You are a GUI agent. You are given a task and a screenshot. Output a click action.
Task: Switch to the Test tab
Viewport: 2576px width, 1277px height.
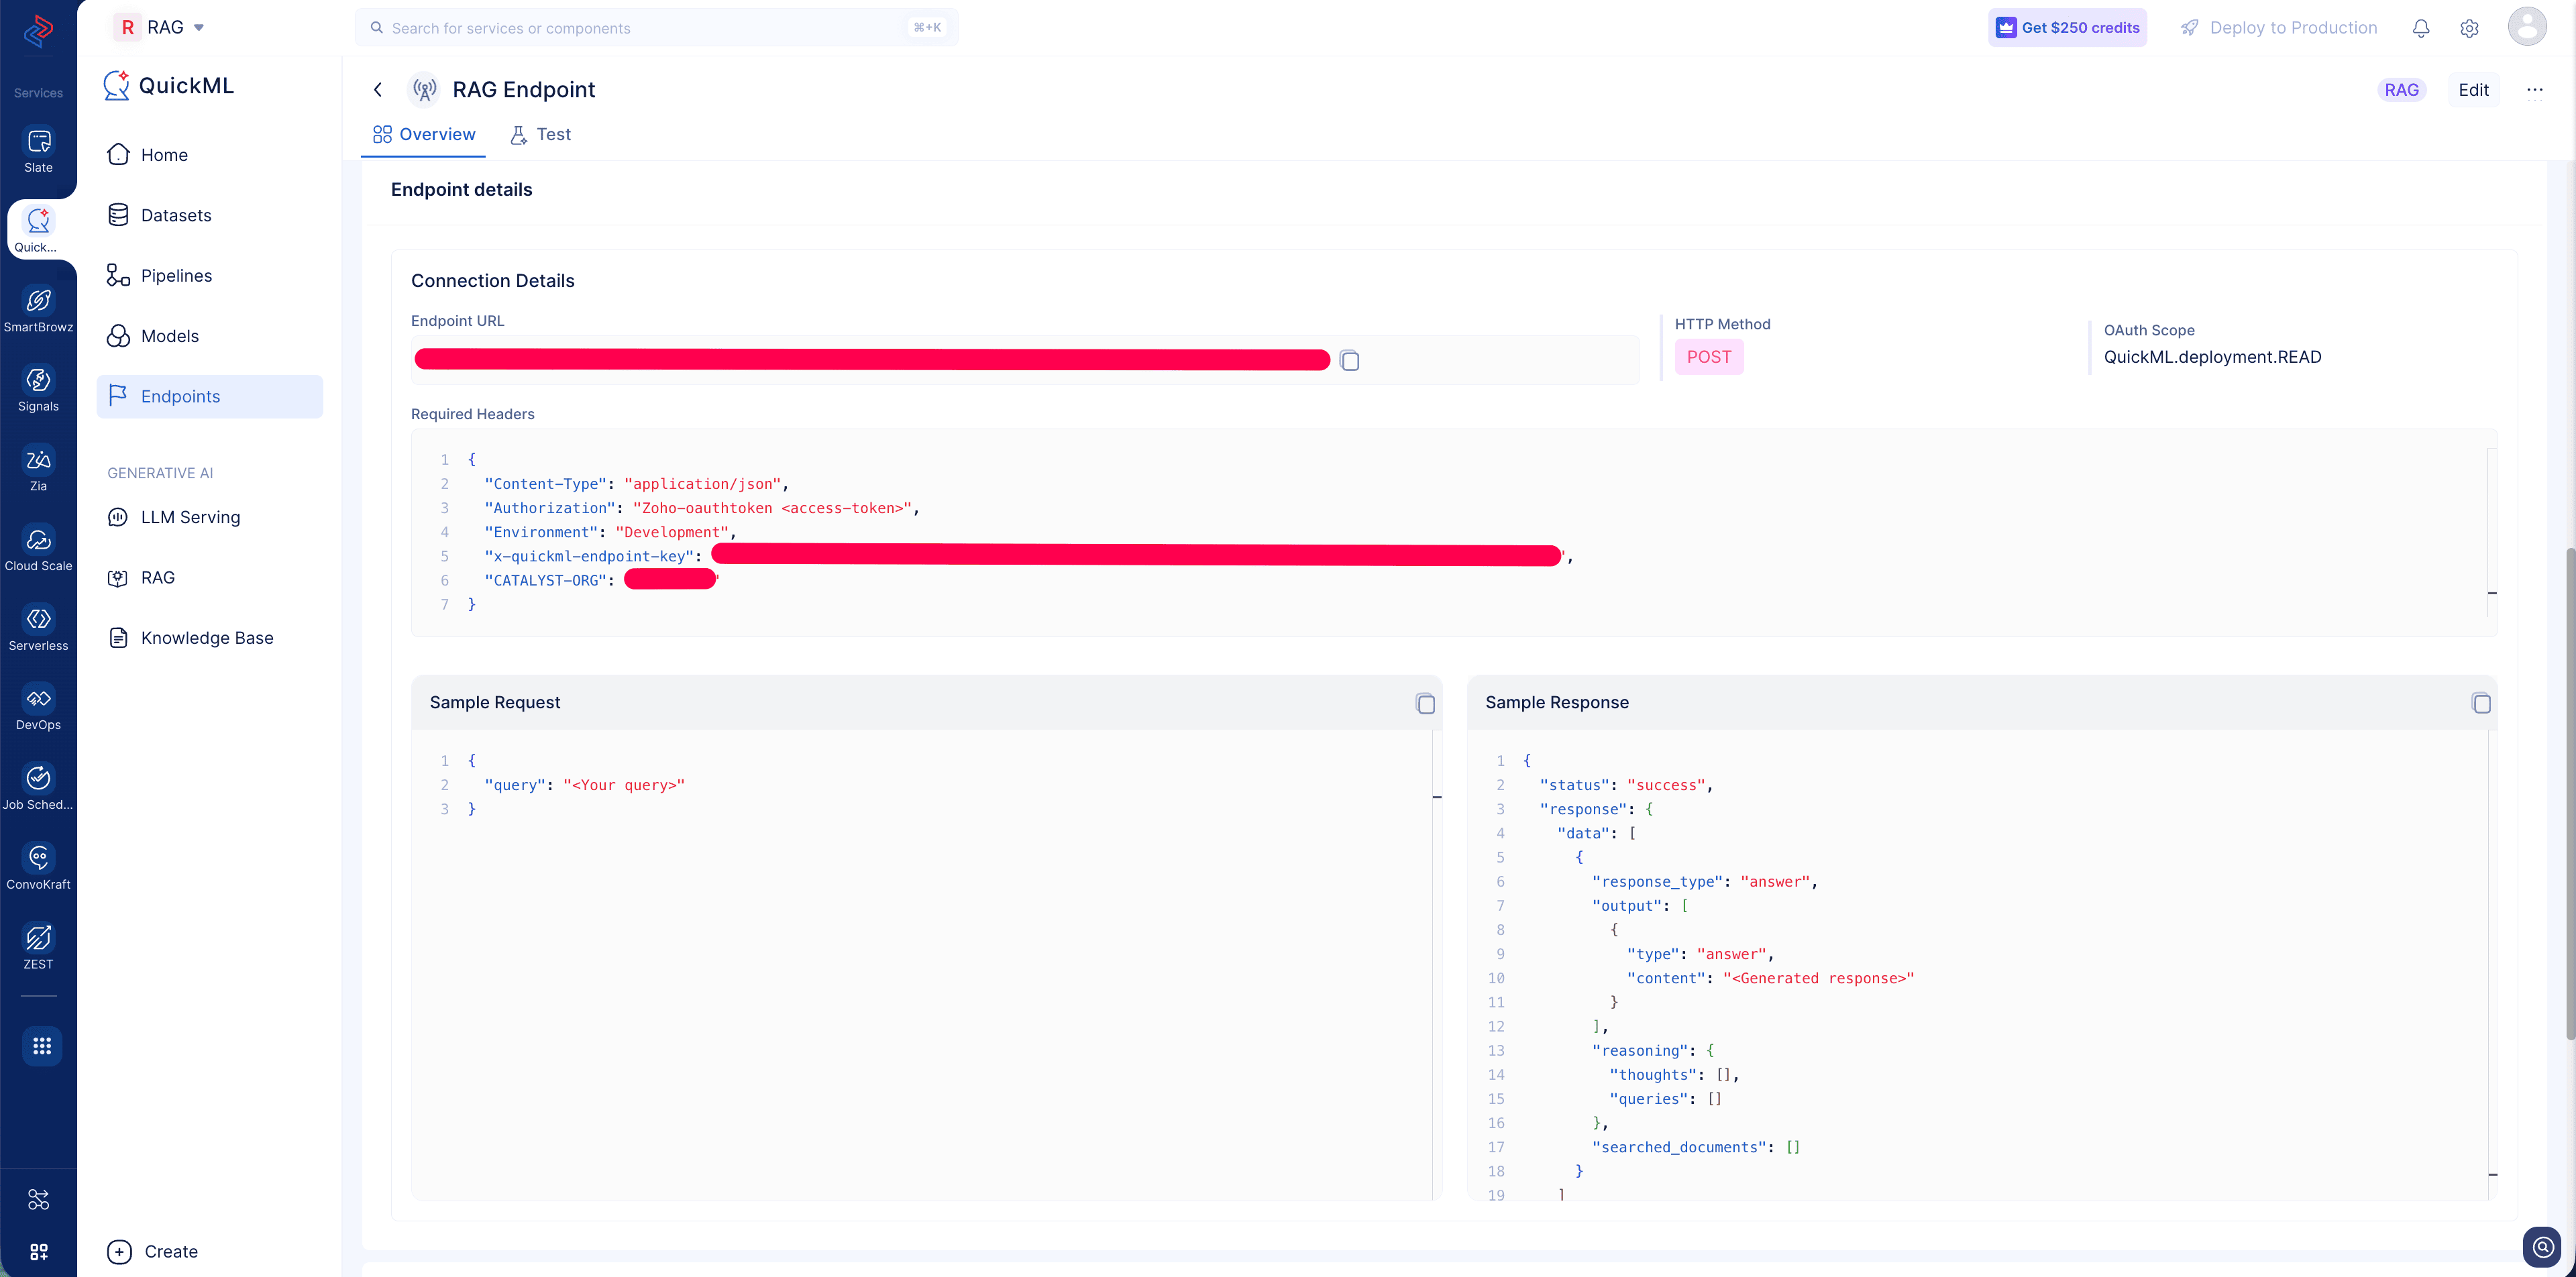point(541,135)
